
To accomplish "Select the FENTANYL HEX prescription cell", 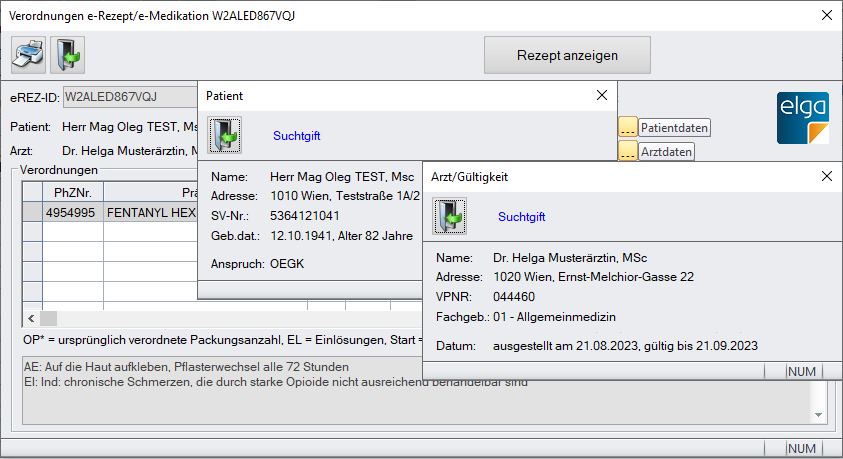I will [x=150, y=212].
